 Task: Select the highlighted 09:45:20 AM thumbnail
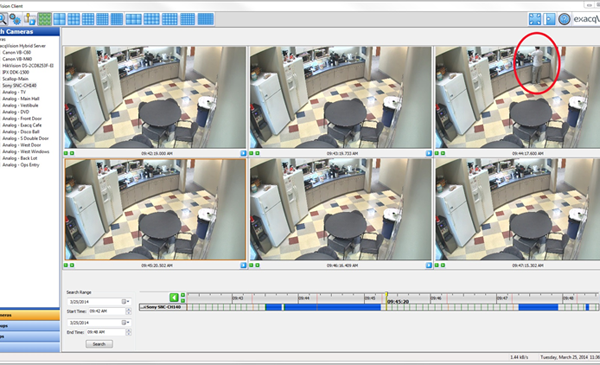point(155,210)
